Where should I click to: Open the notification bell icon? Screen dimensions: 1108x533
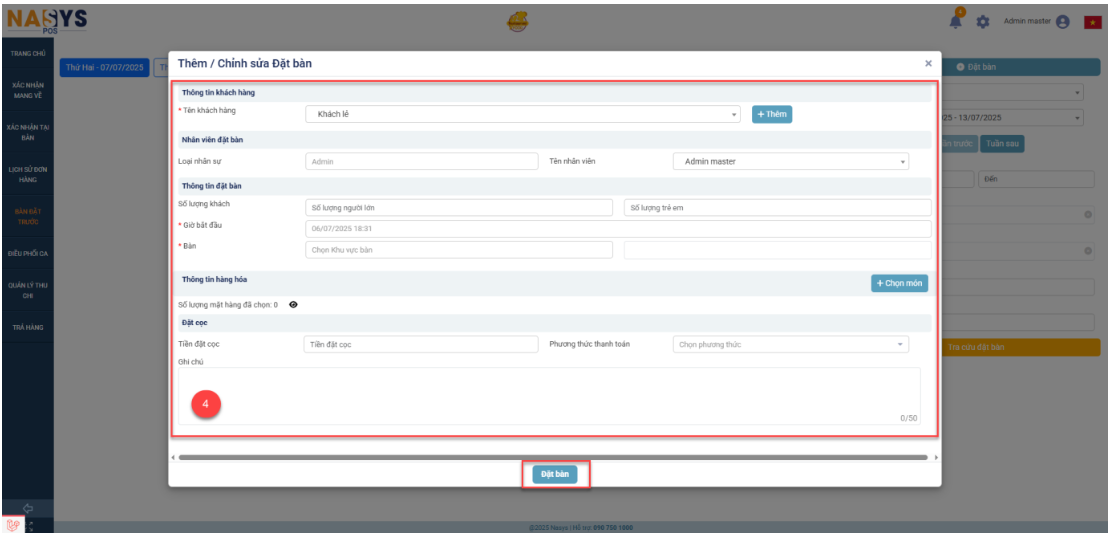[x=957, y=21]
